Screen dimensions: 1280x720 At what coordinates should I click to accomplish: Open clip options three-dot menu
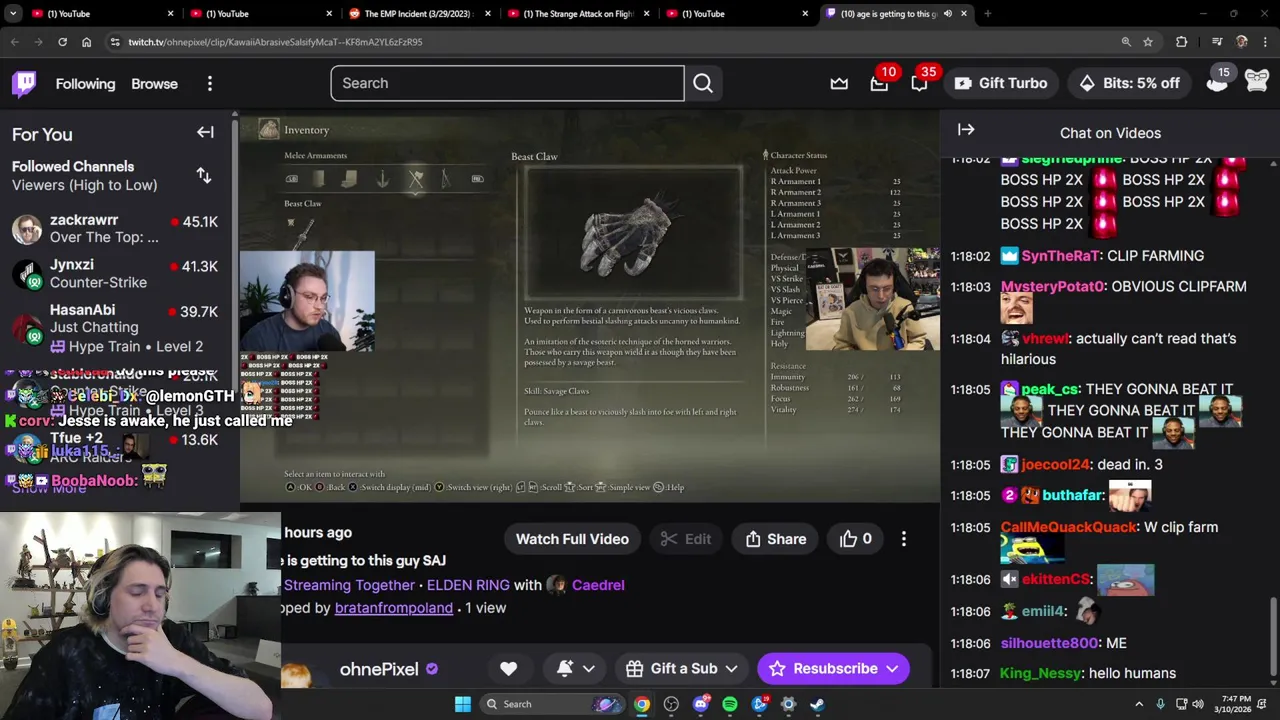pyautogui.click(x=903, y=539)
